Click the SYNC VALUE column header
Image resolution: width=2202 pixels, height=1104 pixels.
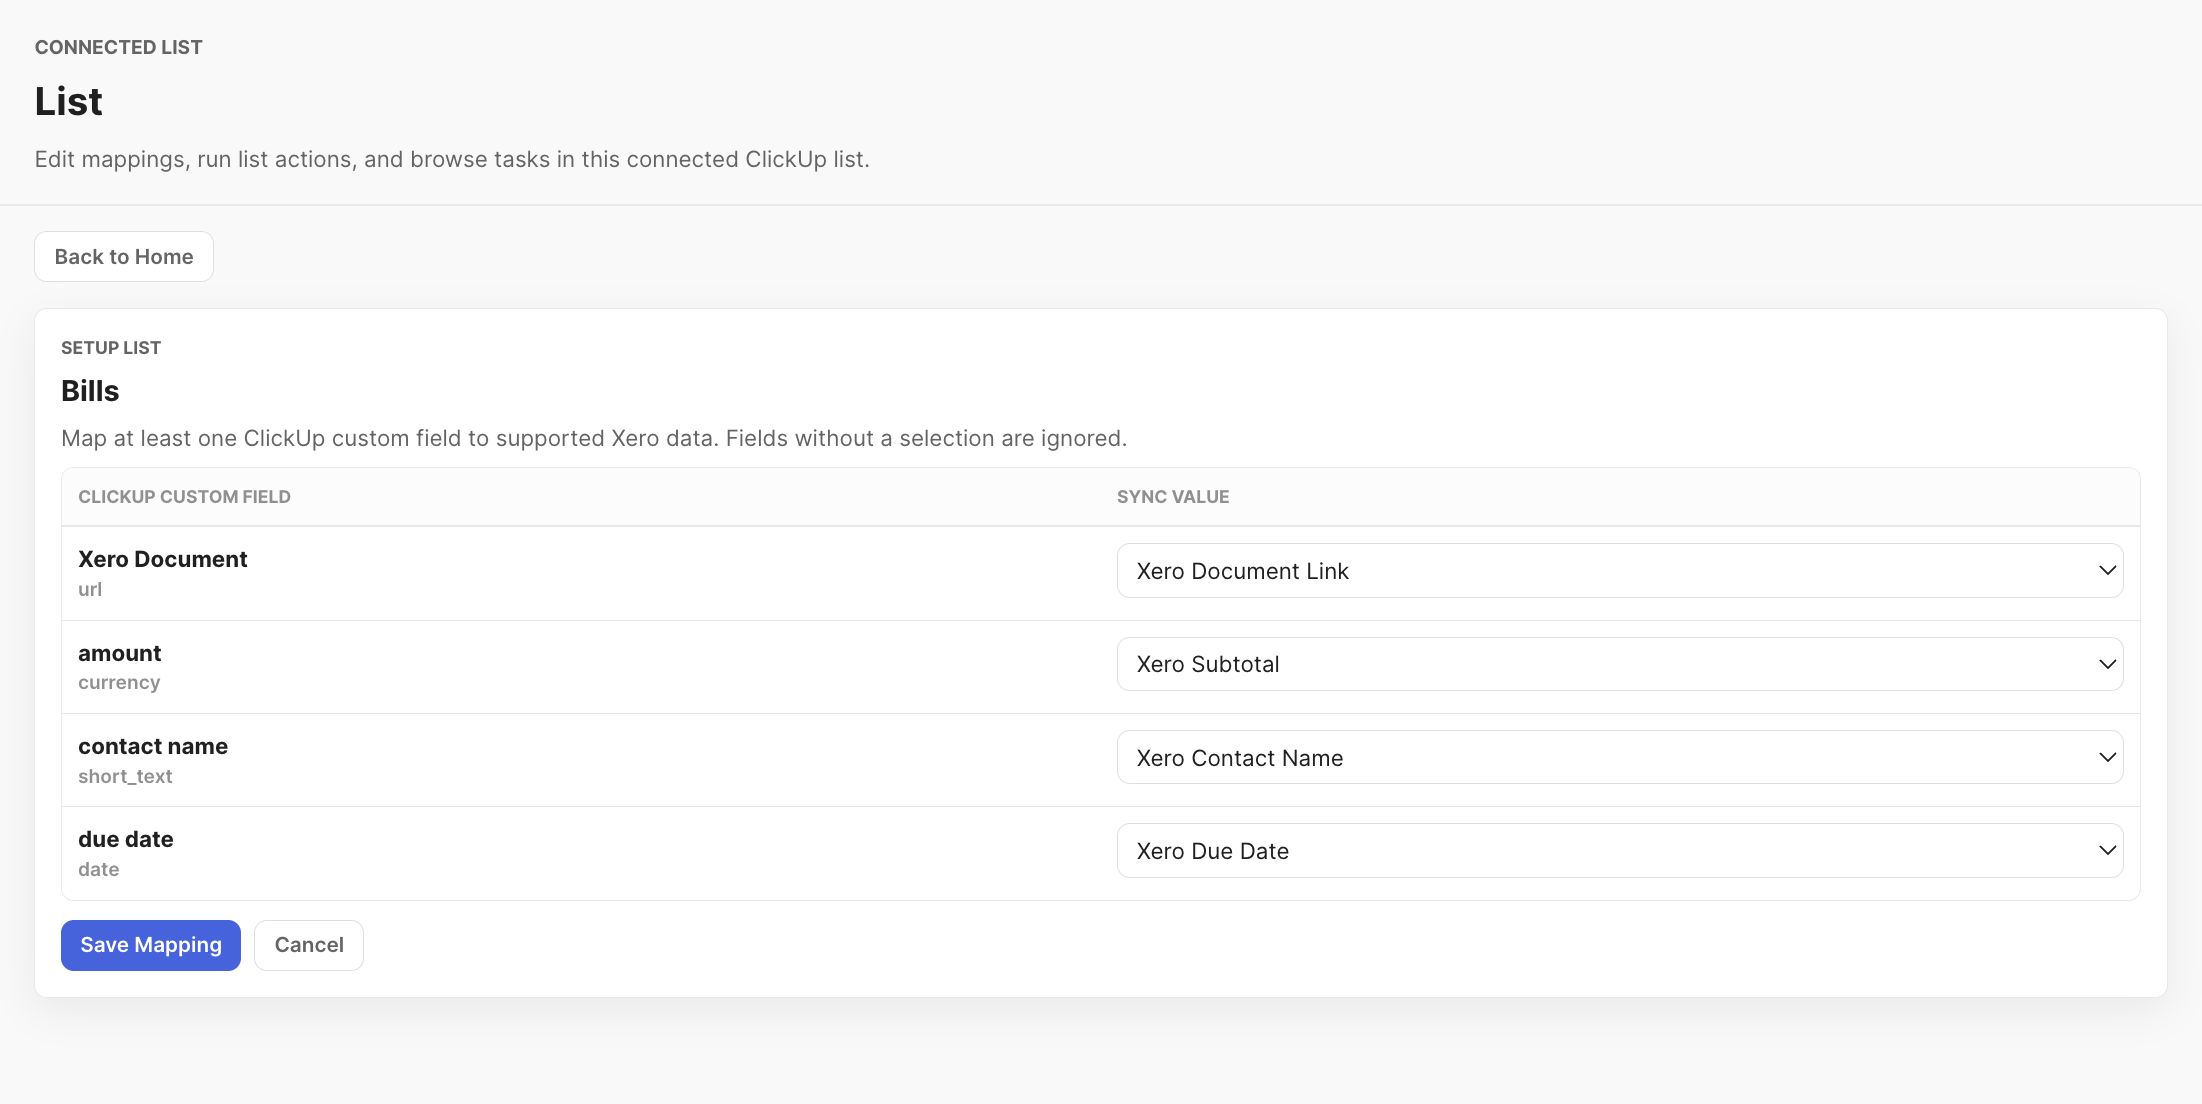point(1173,497)
